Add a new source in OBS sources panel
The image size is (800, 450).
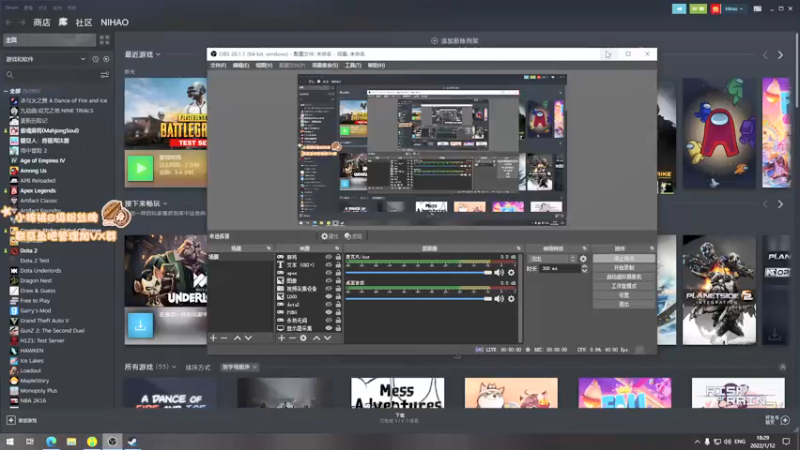coord(282,338)
